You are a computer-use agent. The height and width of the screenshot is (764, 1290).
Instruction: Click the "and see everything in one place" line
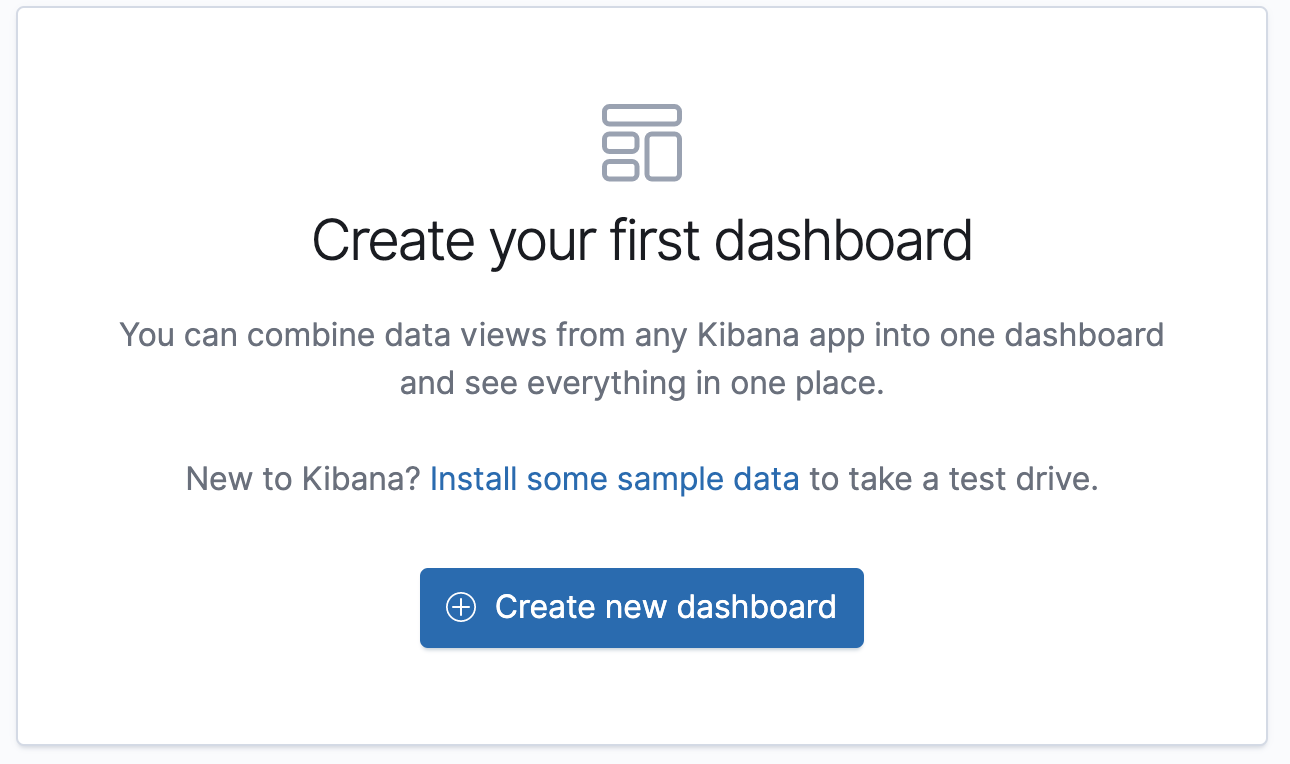click(x=642, y=384)
